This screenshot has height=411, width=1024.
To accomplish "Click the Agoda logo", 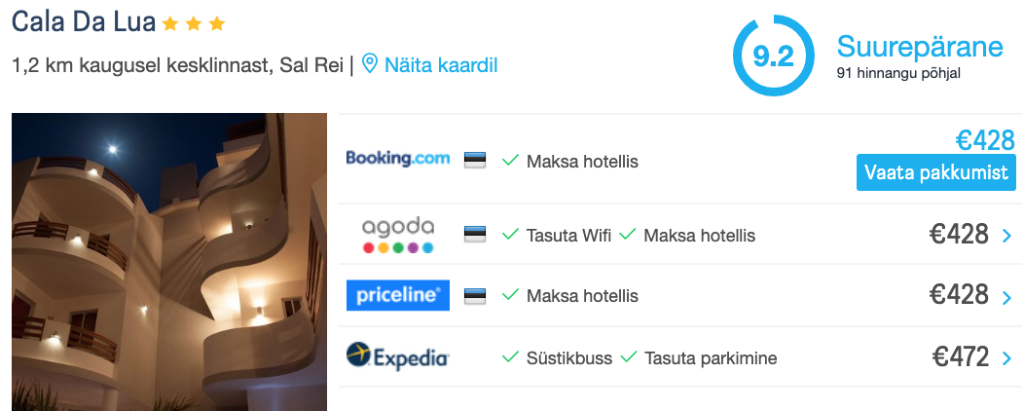I will click(397, 235).
